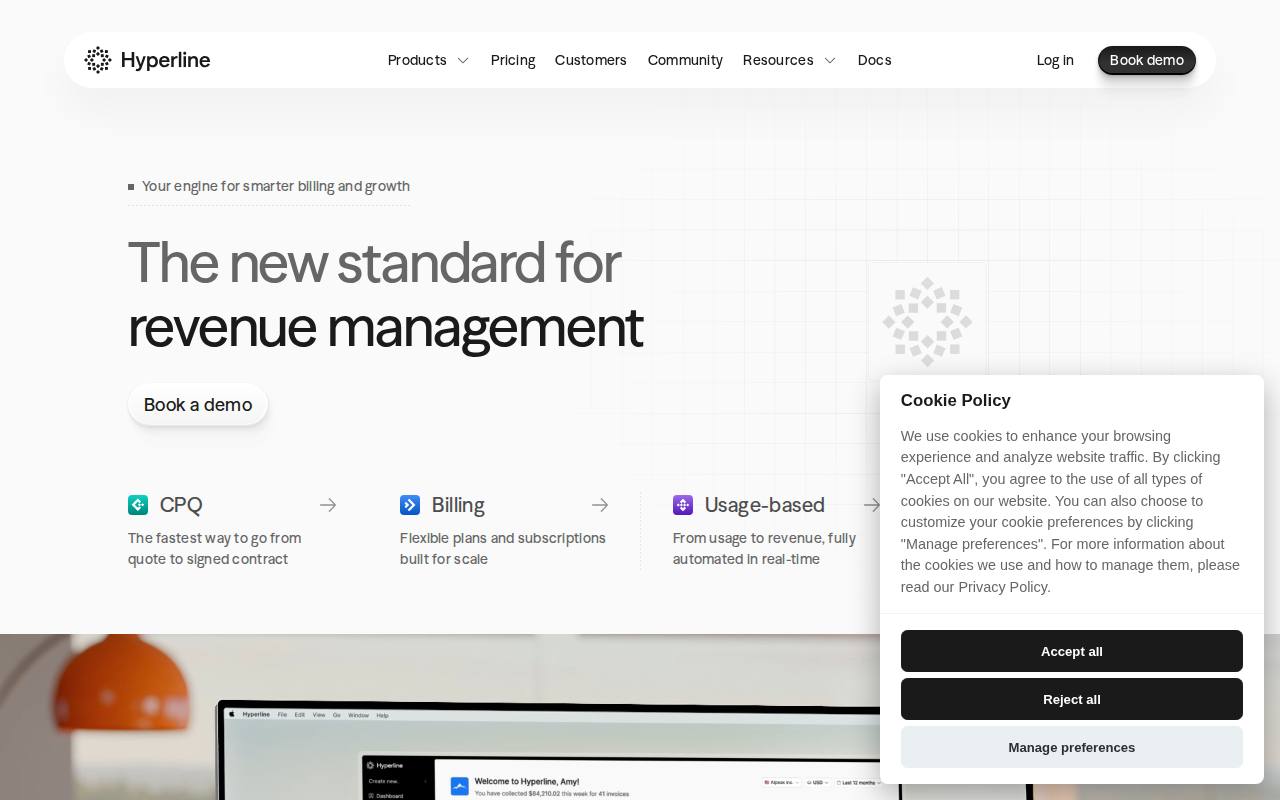Open the Docs link
The width and height of the screenshot is (1280, 800).
874,60
